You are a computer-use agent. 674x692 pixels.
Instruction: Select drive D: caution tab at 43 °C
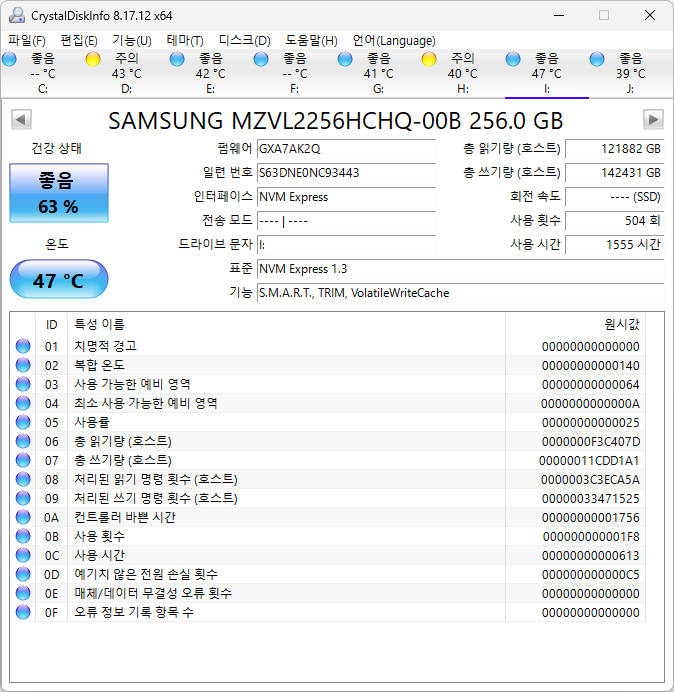pyautogui.click(x=126, y=73)
